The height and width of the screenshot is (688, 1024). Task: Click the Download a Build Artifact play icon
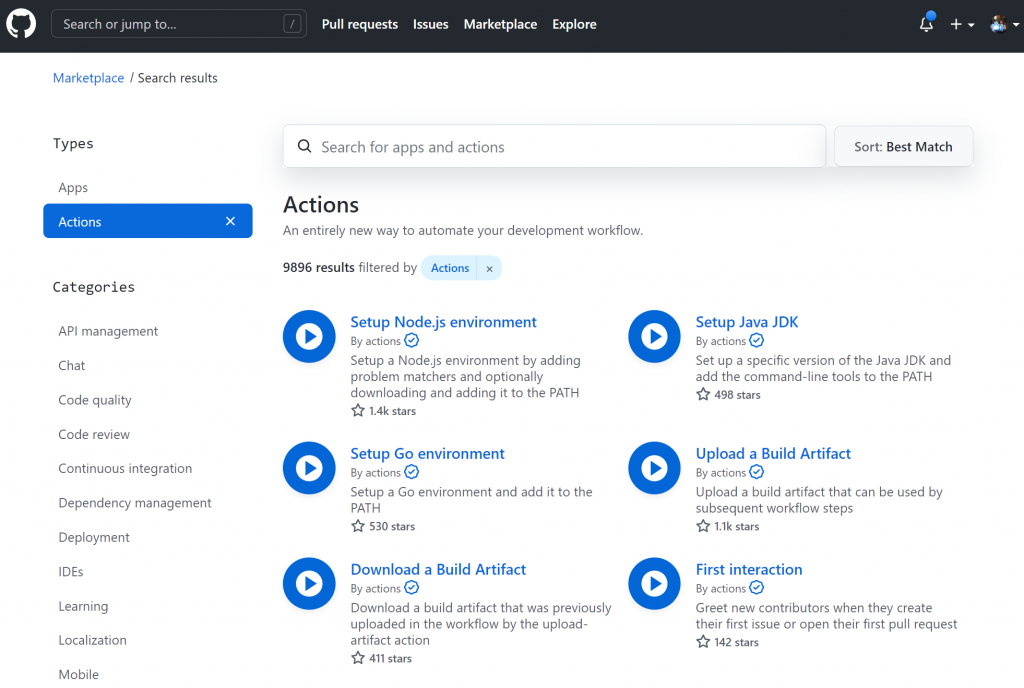click(309, 584)
